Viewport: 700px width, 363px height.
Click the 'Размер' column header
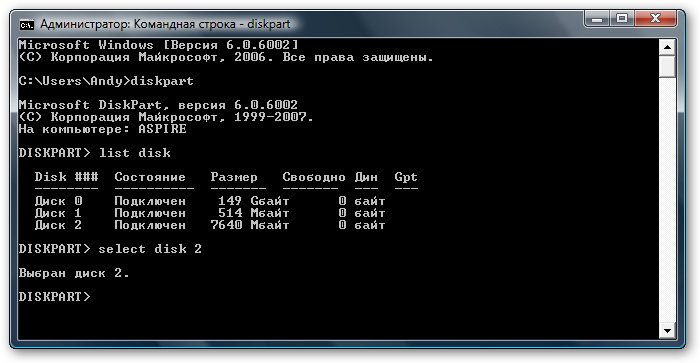click(x=234, y=177)
